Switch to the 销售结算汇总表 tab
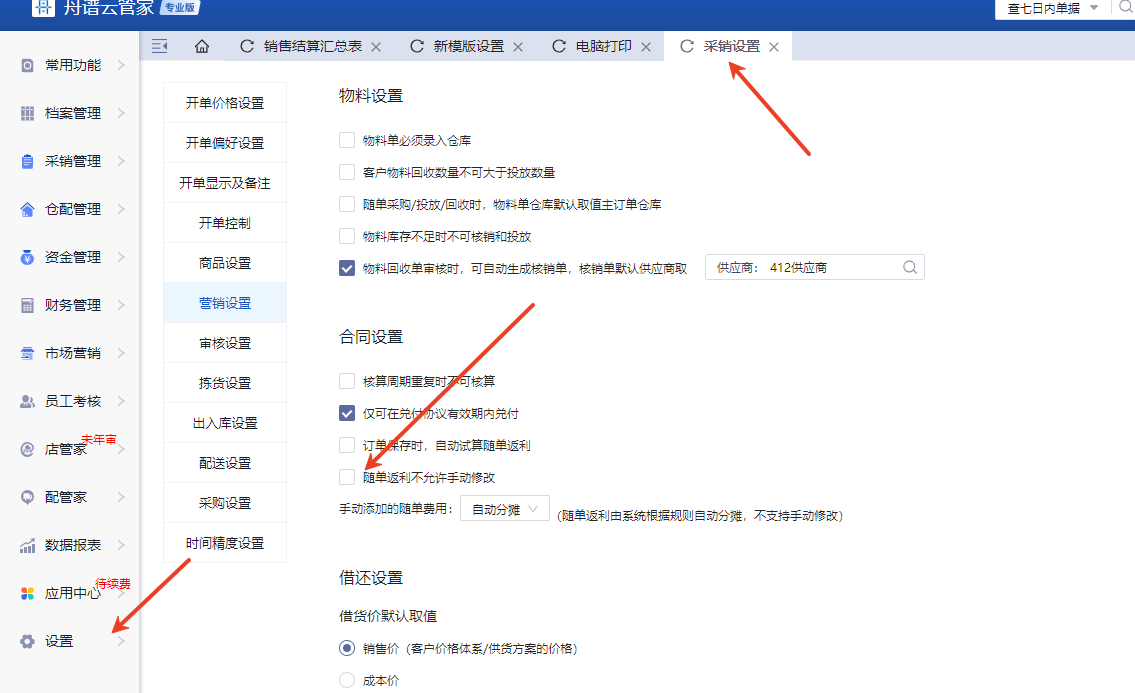The image size is (1135, 693). 312,47
